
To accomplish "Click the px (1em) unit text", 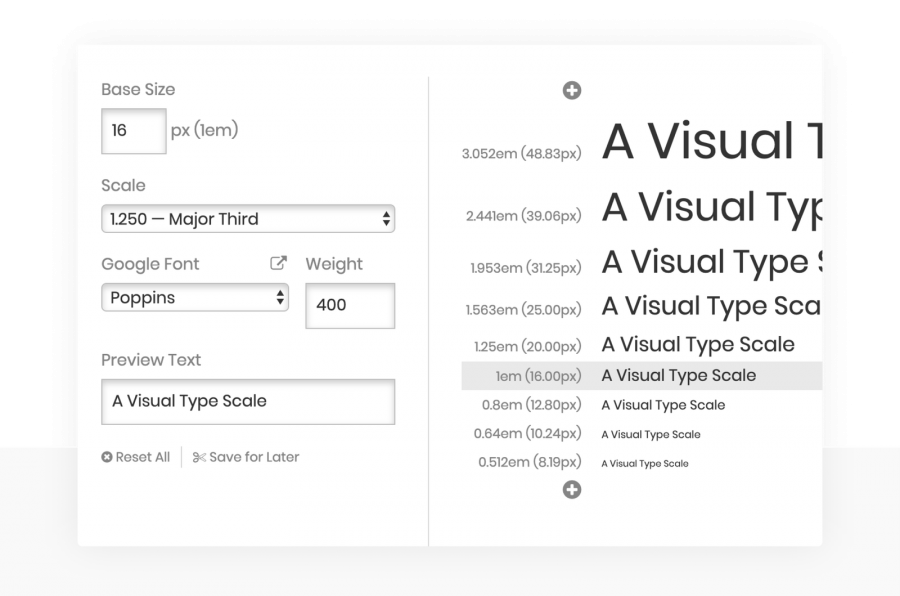I will click(x=204, y=130).
